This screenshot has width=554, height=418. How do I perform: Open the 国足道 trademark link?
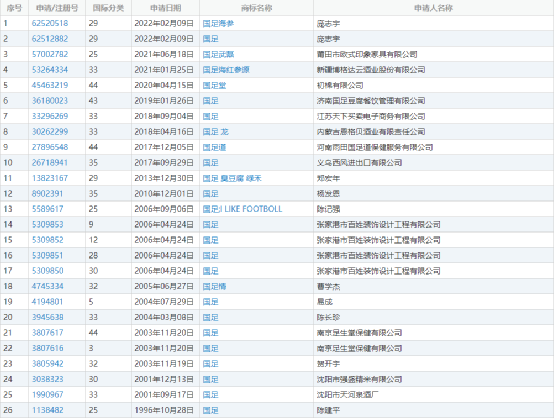coord(214,147)
